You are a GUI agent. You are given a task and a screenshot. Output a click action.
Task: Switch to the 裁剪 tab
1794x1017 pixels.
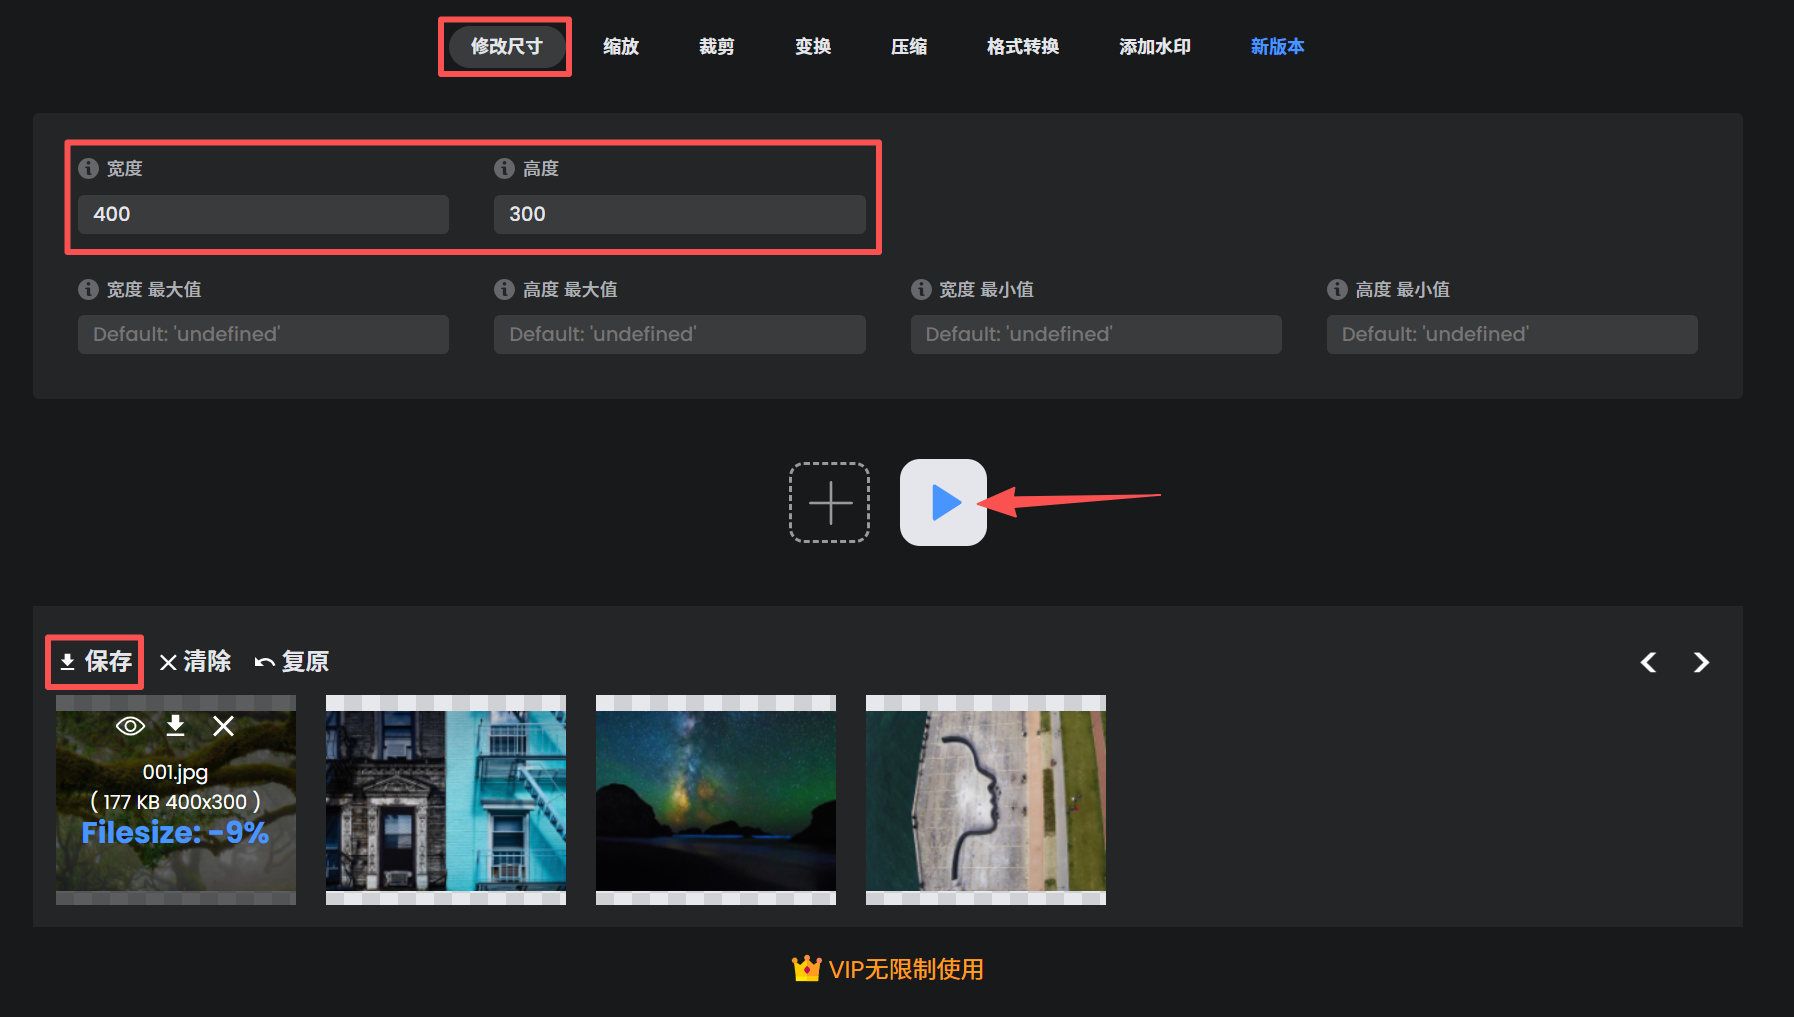coord(716,46)
